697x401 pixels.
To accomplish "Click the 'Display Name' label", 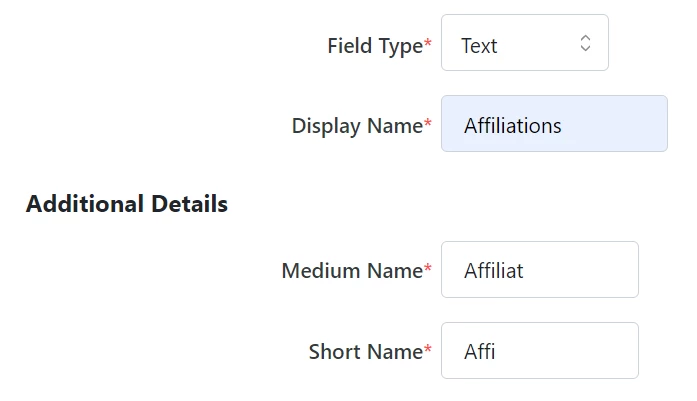I will pos(357,126).
